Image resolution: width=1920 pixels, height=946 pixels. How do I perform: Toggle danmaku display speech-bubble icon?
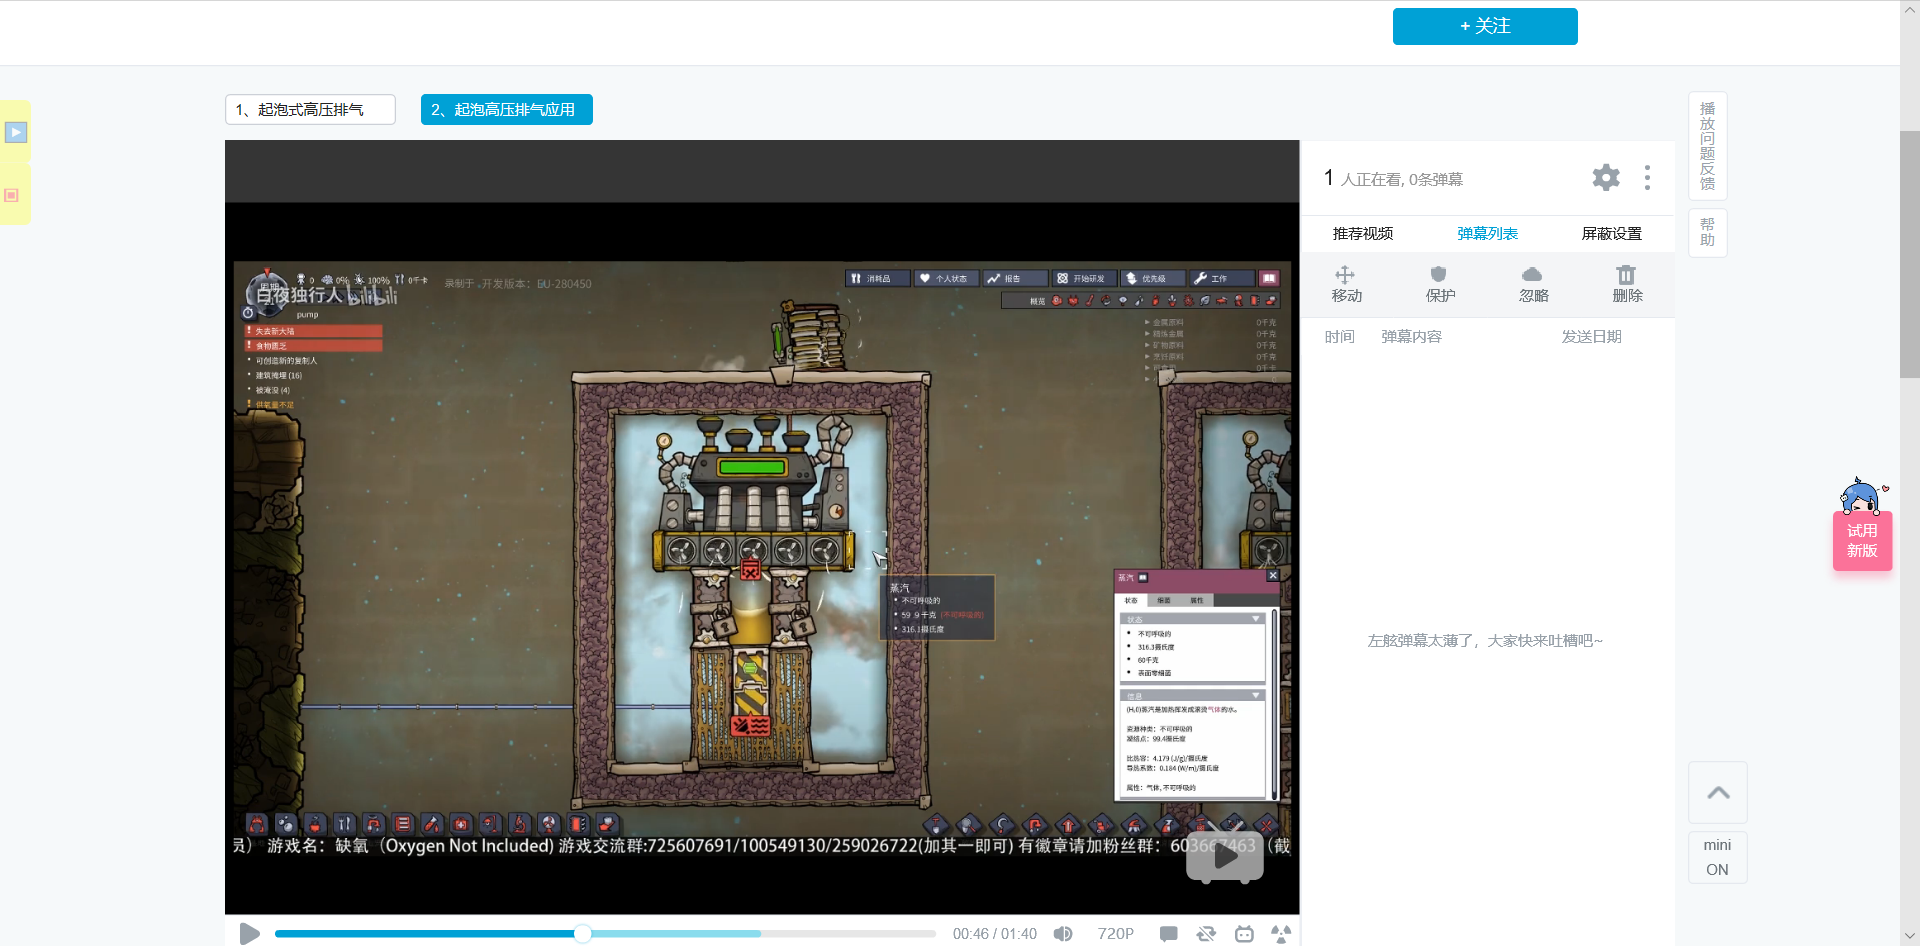1168,934
